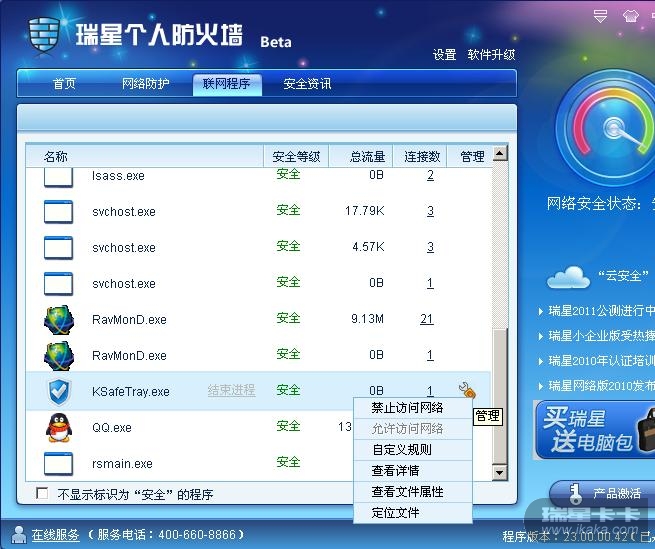
Task: Open 设置 in the top bar
Action: (444, 55)
